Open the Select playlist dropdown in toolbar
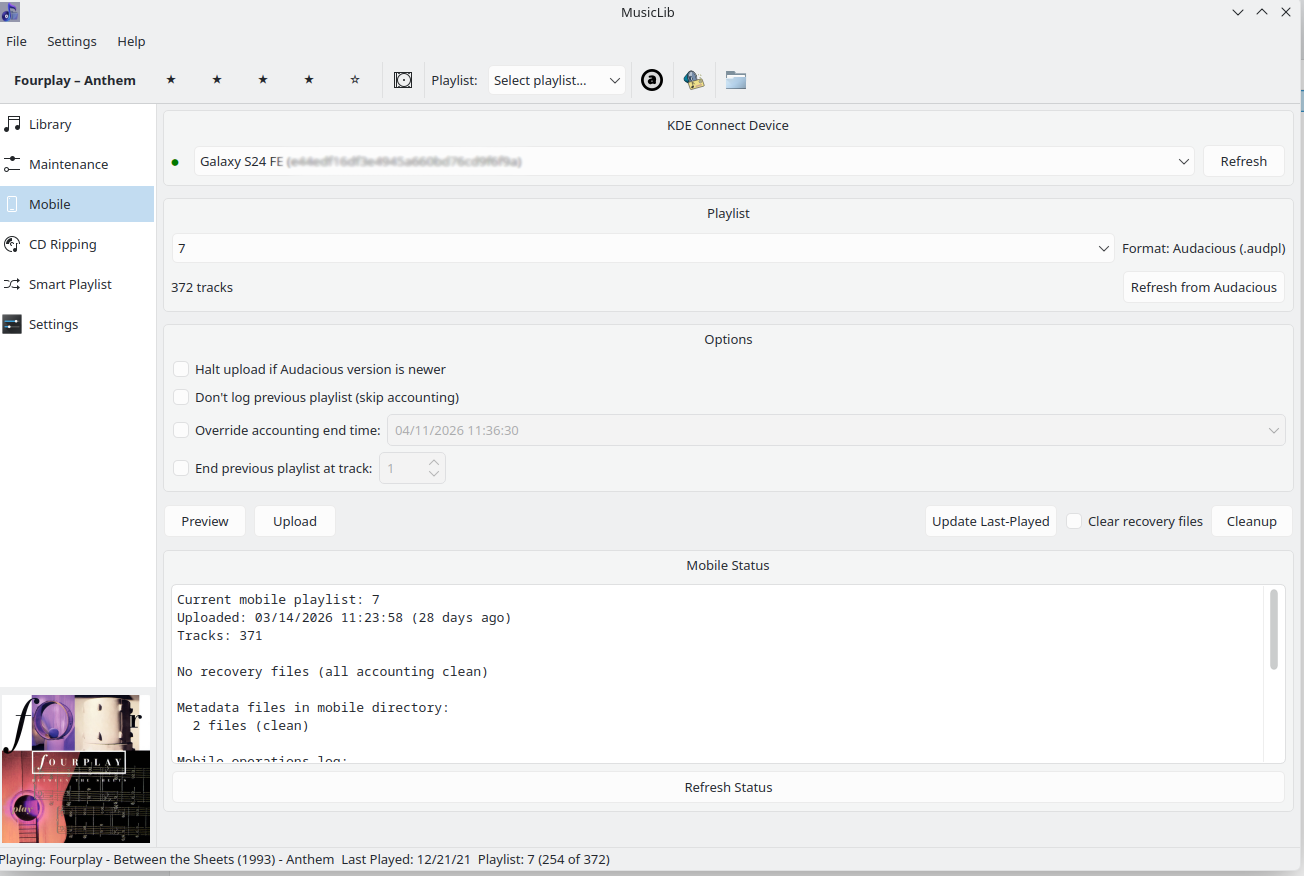The width and height of the screenshot is (1304, 876). (557, 80)
